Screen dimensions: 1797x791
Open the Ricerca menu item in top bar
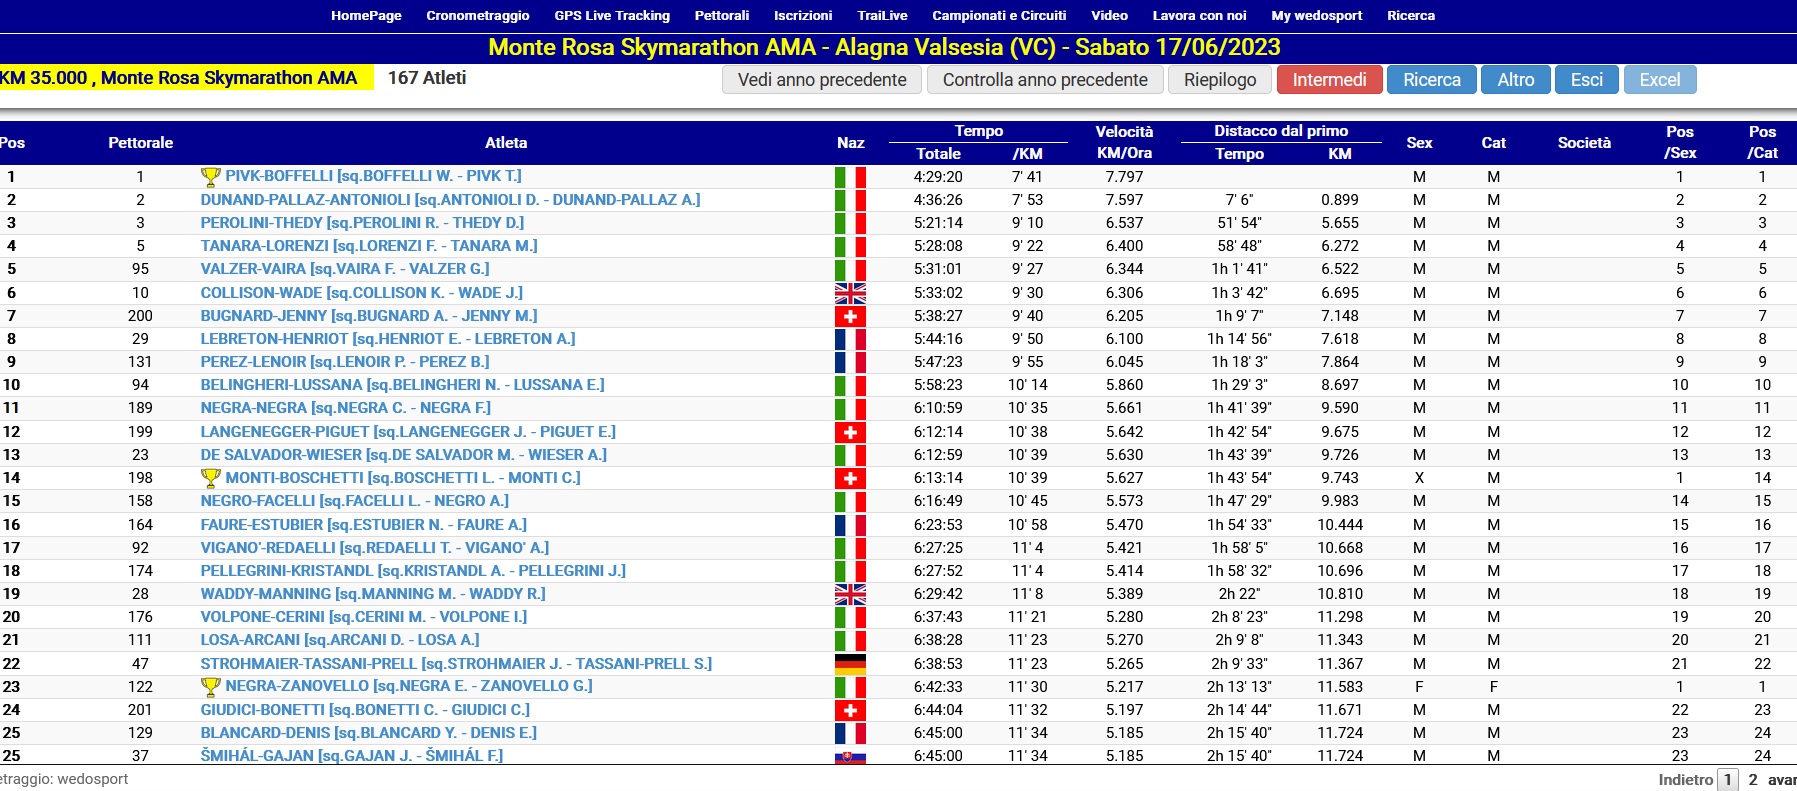(1411, 15)
